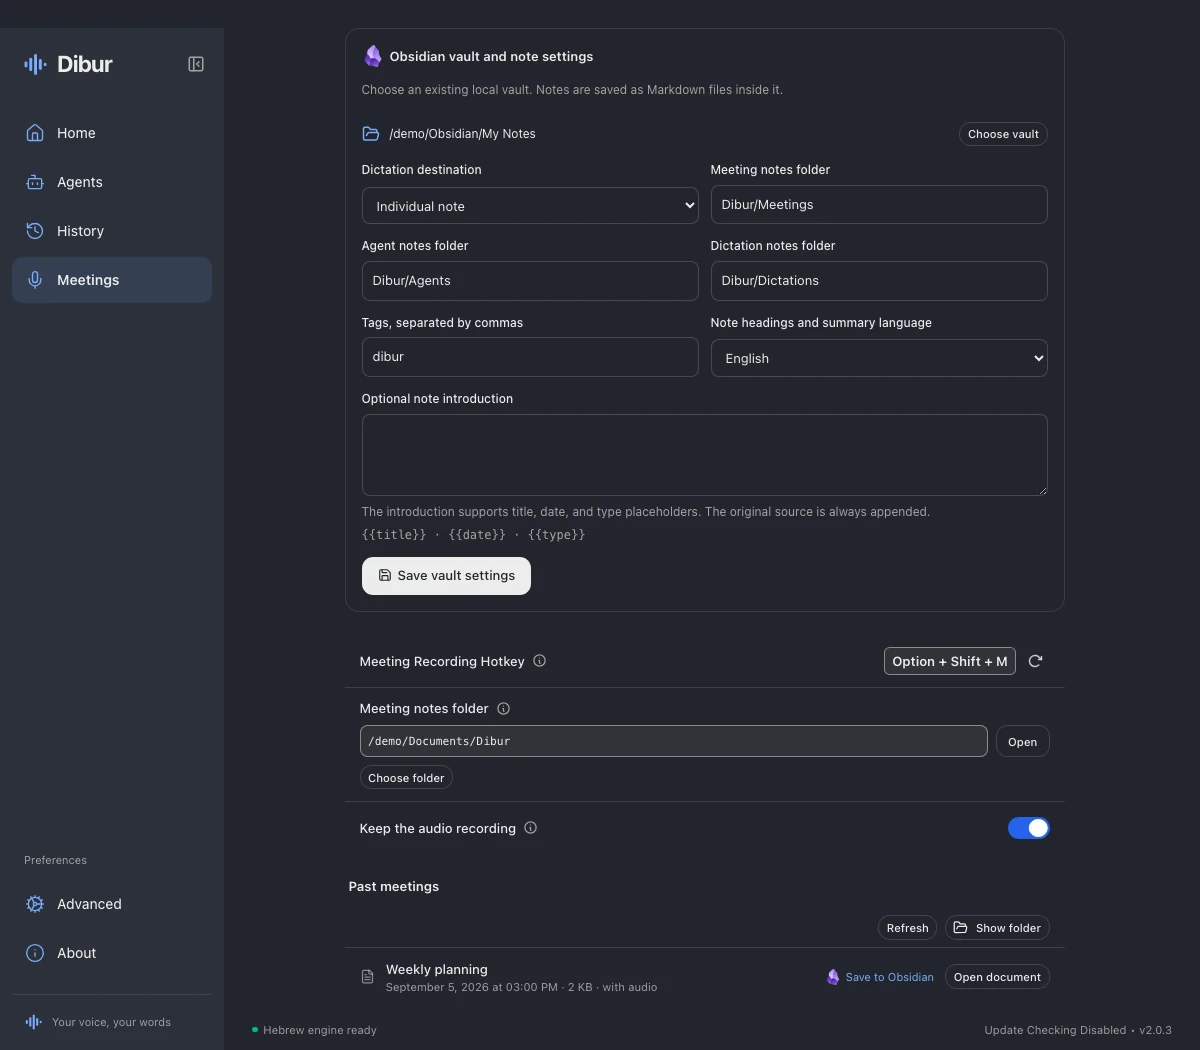Viewport: 1200px width, 1050px height.
Task: Click Save to Obsidian for Weekly planning
Action: (x=880, y=977)
